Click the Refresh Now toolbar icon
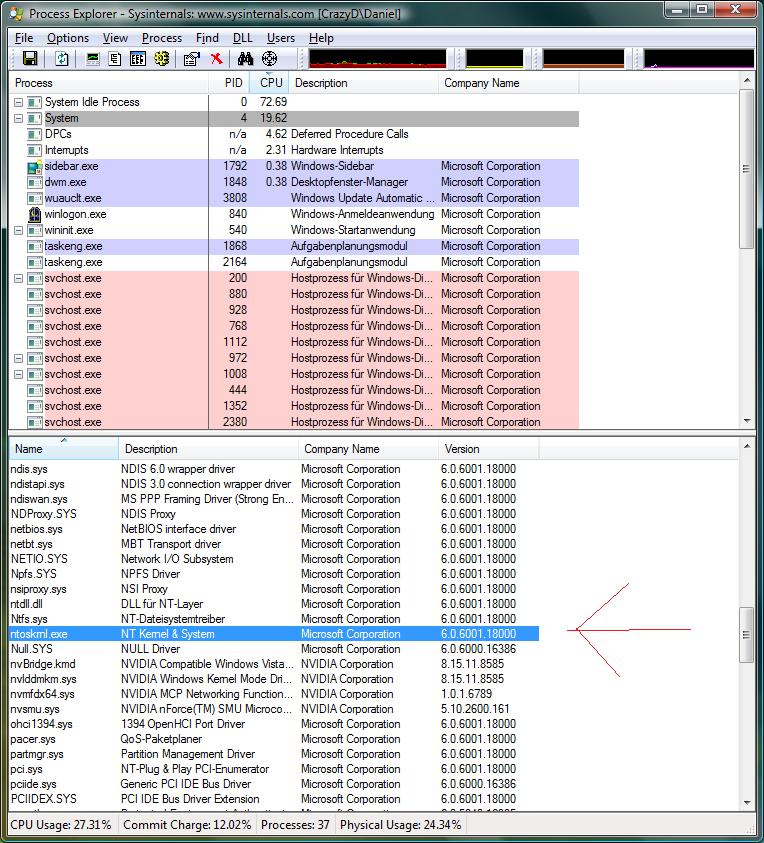This screenshot has height=843, width=764. pos(62,59)
